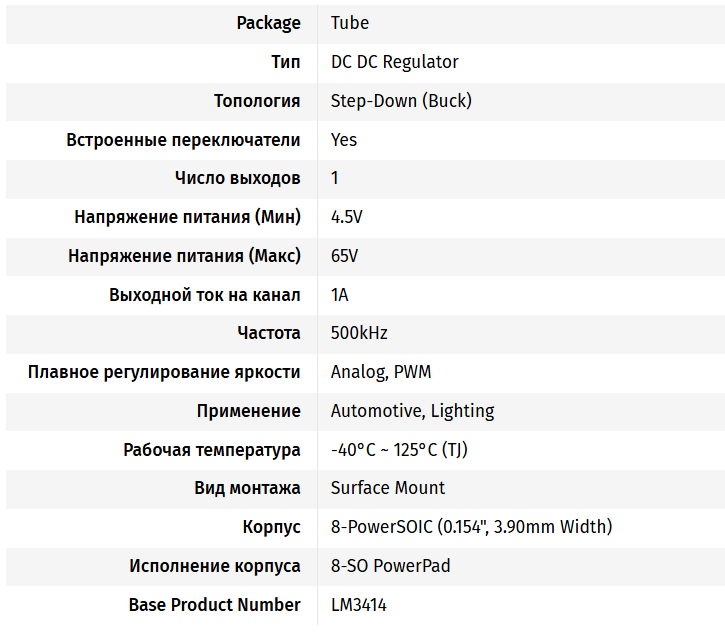This screenshot has height=635, width=725.
Task: Click the '4.5V' minimum supply voltage value
Action: 347,217
